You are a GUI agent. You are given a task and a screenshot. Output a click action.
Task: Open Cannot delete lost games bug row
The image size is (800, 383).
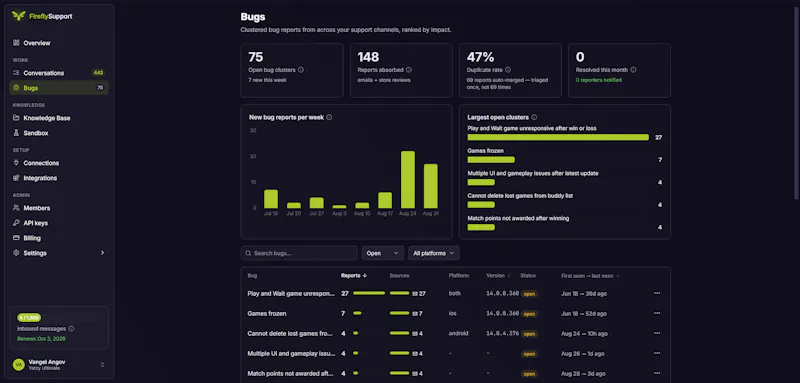pyautogui.click(x=456, y=333)
